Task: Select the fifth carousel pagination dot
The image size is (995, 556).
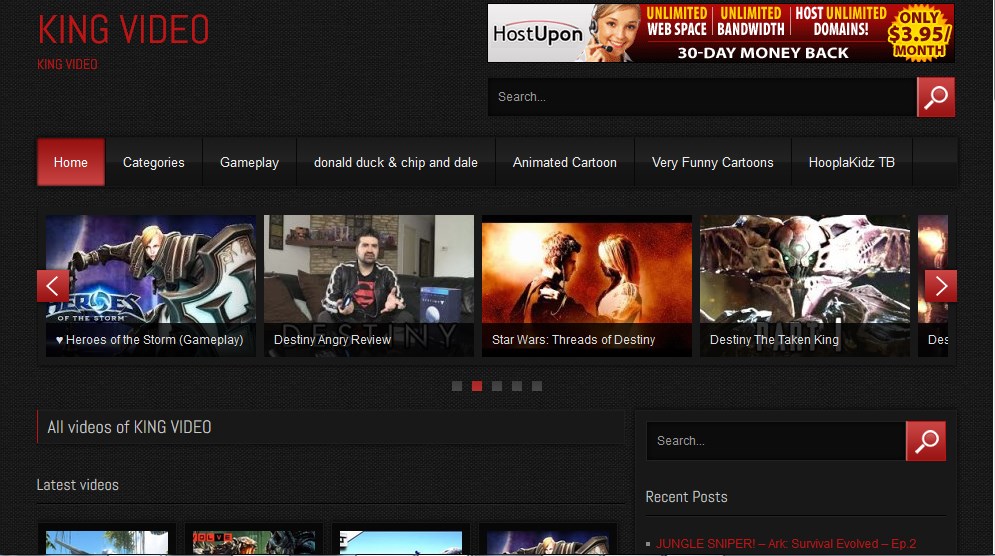Action: tap(537, 386)
